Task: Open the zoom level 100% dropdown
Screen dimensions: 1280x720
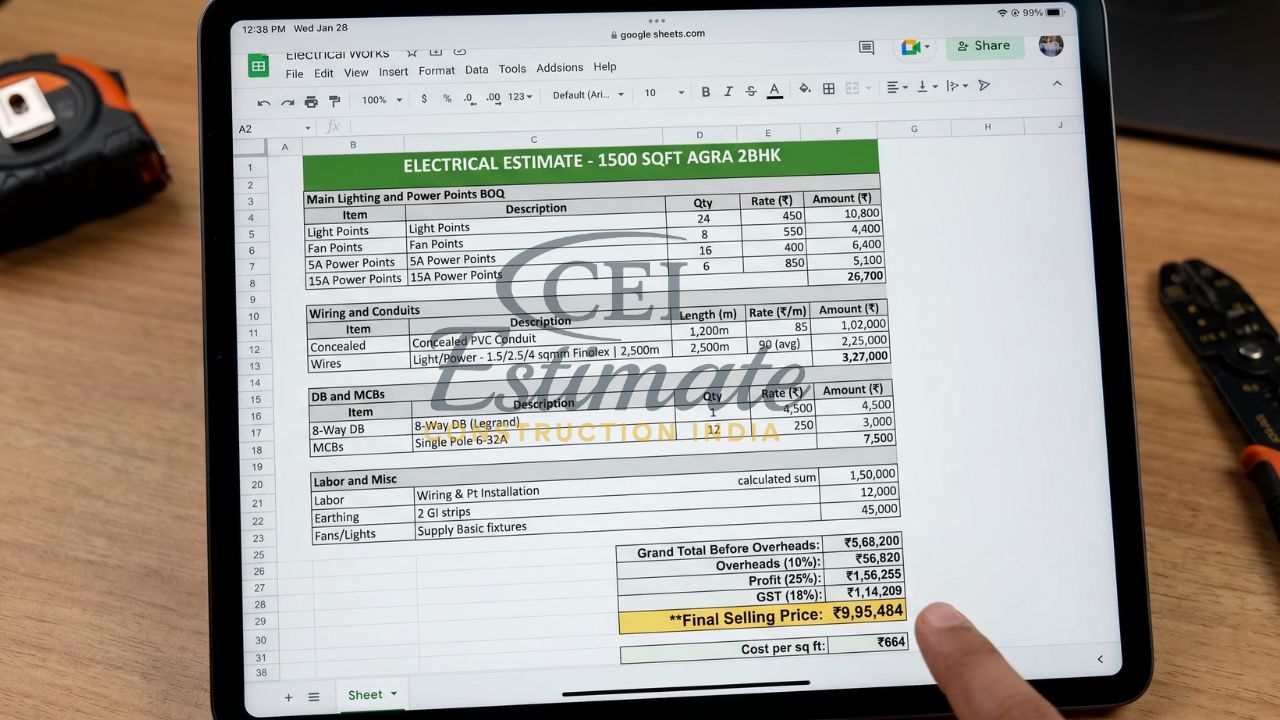Action: (x=380, y=100)
